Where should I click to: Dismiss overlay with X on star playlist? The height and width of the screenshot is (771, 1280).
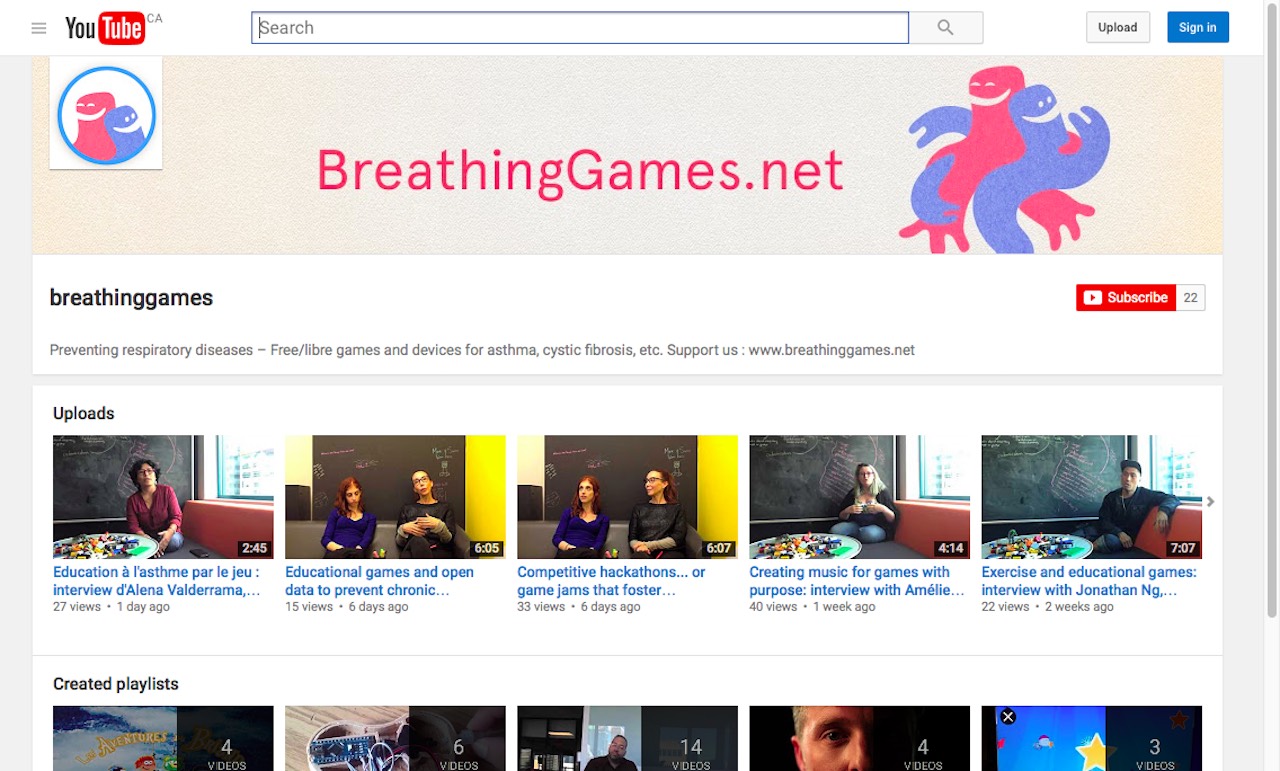pyautogui.click(x=1008, y=716)
